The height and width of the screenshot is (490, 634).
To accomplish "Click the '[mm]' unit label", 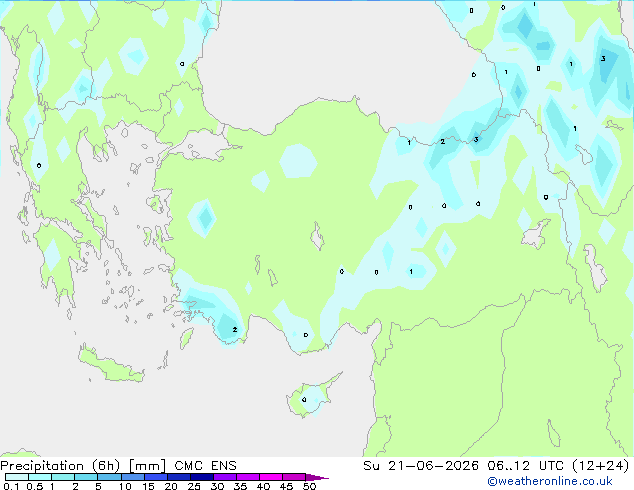I will (147, 466).
